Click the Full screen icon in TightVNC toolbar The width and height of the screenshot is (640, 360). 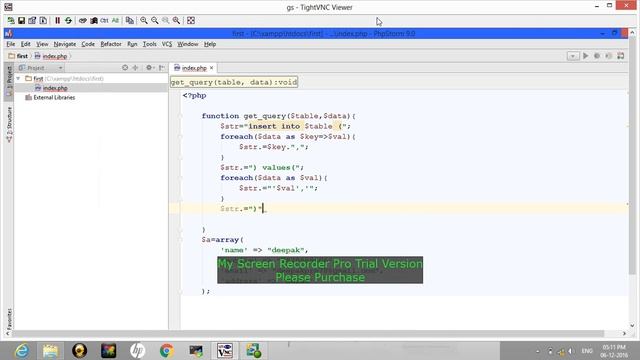(x=191, y=20)
